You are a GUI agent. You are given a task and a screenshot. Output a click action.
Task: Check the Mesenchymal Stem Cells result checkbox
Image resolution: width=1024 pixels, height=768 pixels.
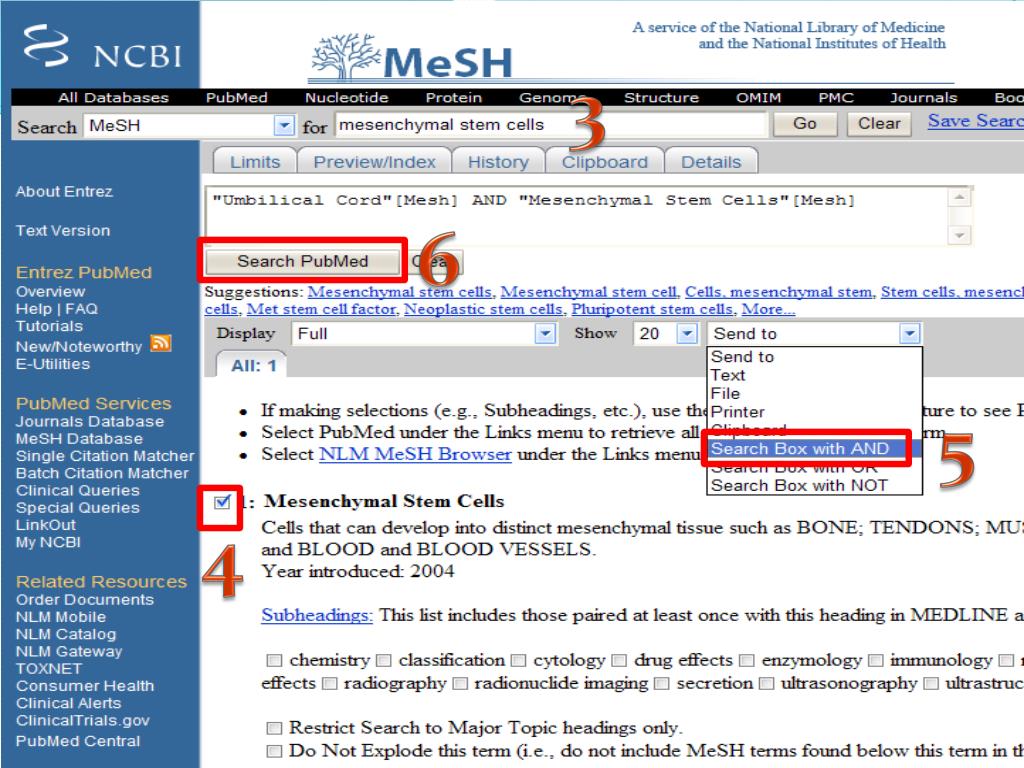(222, 502)
